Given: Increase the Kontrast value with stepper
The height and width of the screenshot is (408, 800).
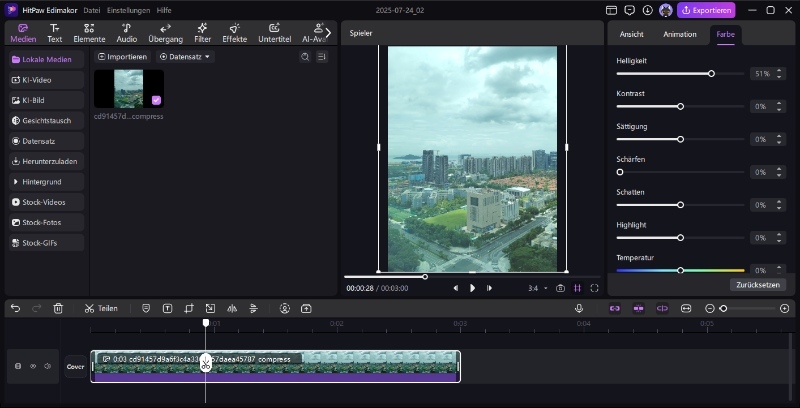Looking at the screenshot, I should (x=779, y=104).
